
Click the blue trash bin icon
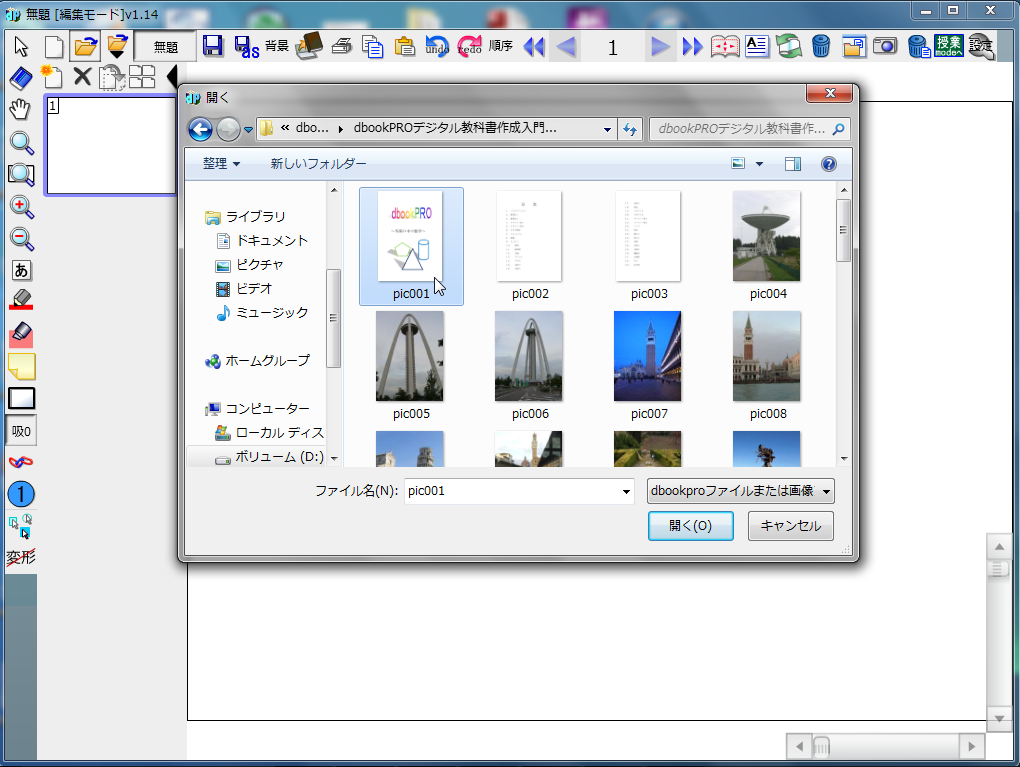click(x=821, y=46)
